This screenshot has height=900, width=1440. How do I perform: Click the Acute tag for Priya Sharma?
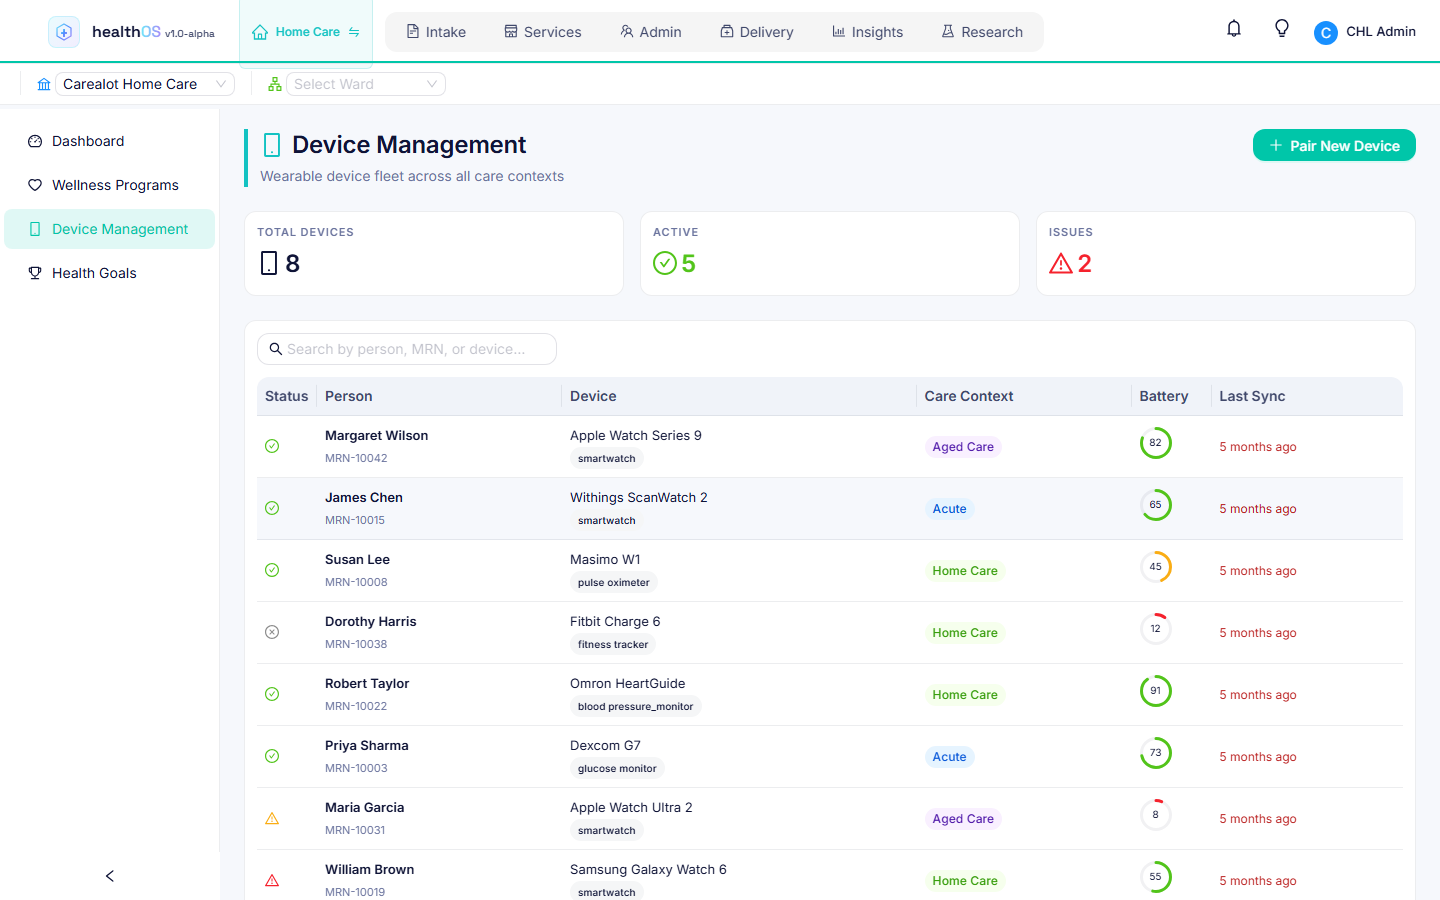949,757
